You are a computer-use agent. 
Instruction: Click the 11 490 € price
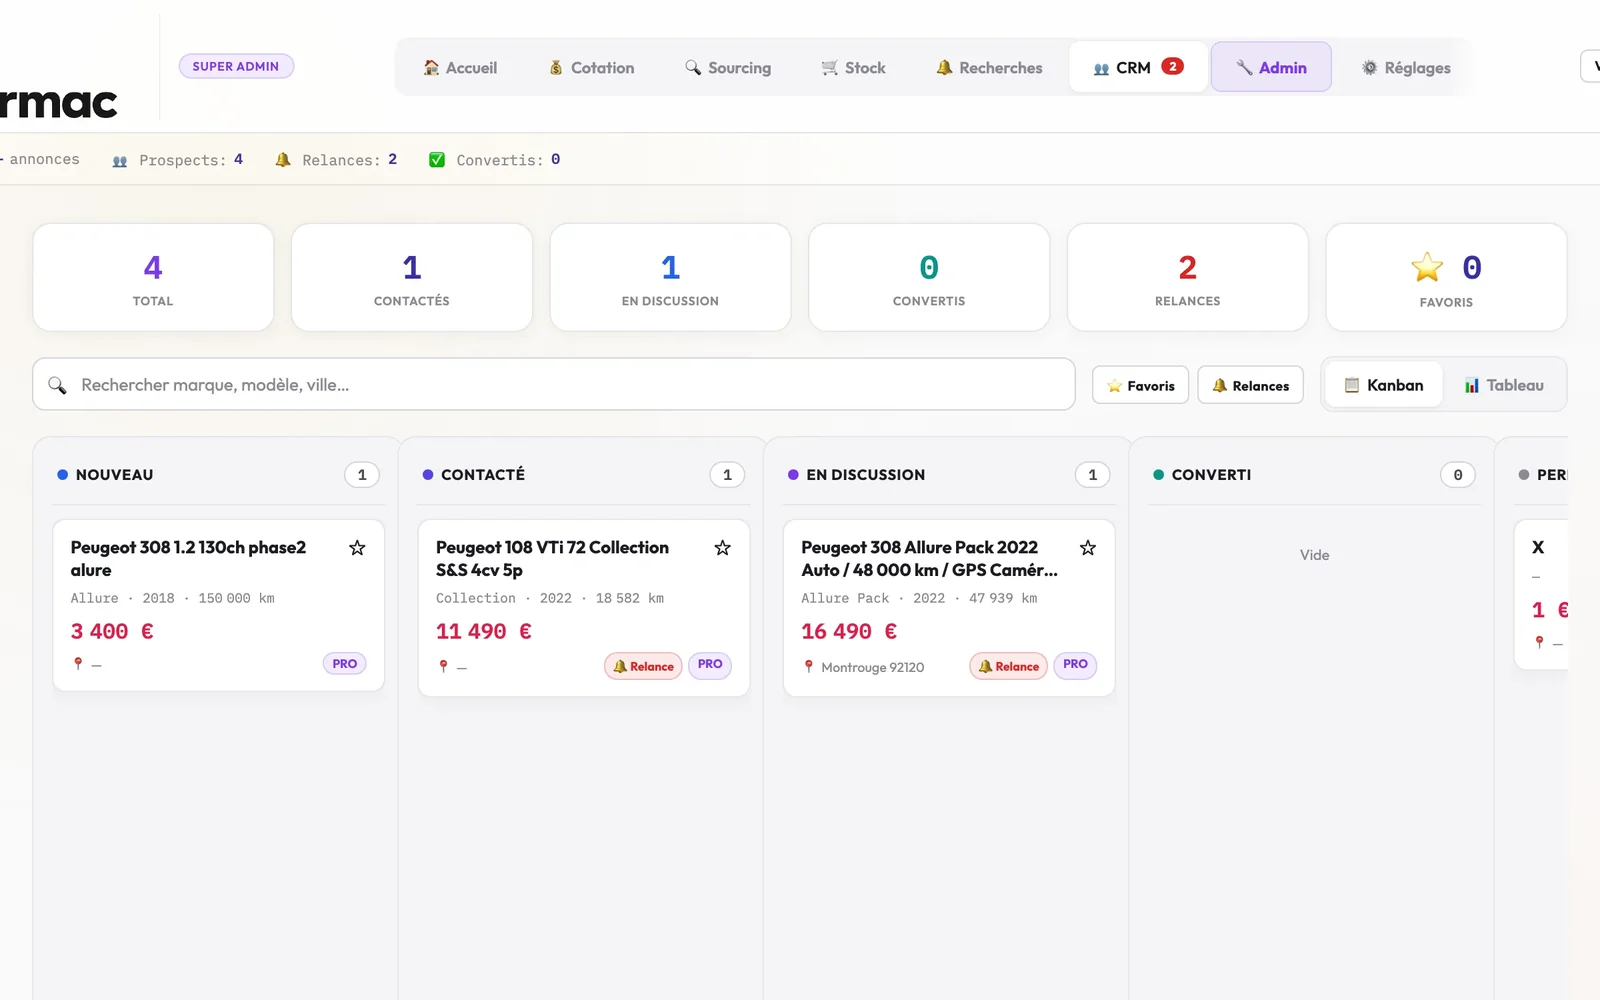click(484, 631)
